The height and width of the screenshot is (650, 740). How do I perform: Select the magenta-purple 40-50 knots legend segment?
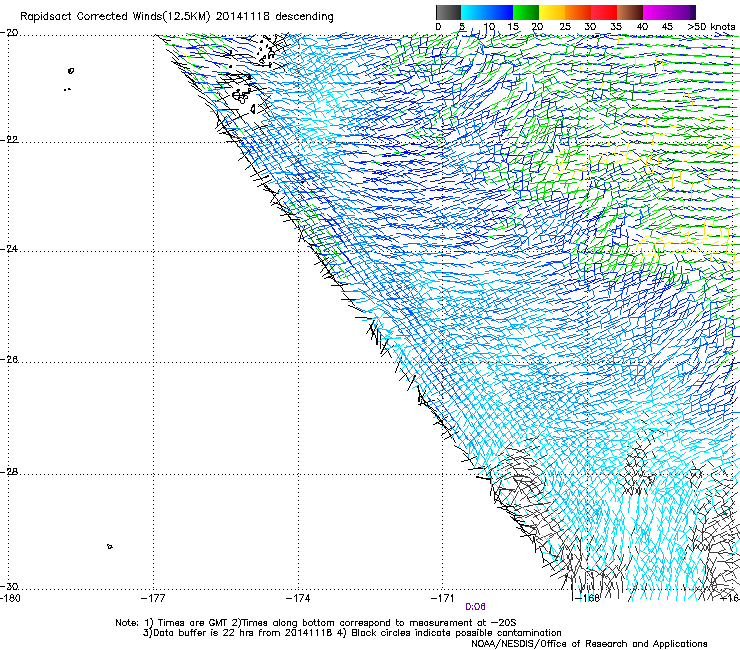coord(670,12)
